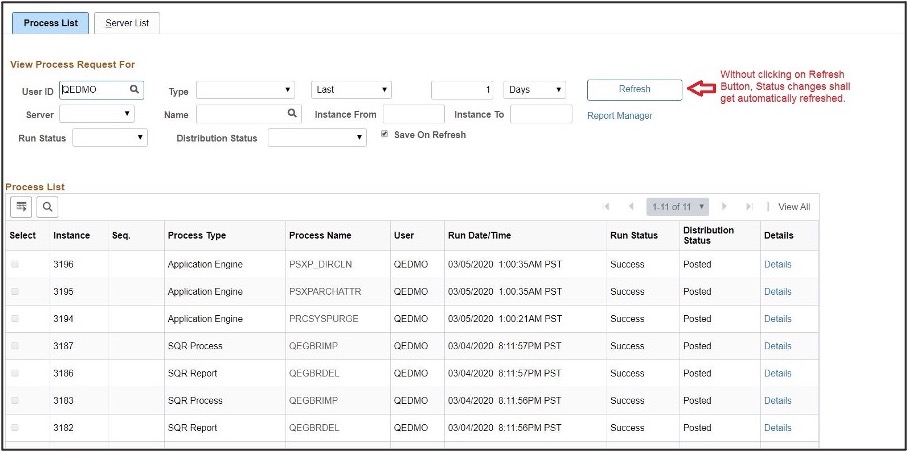Toggle the Save On Refresh checkbox
This screenshot has width=908, height=452.
(385, 134)
